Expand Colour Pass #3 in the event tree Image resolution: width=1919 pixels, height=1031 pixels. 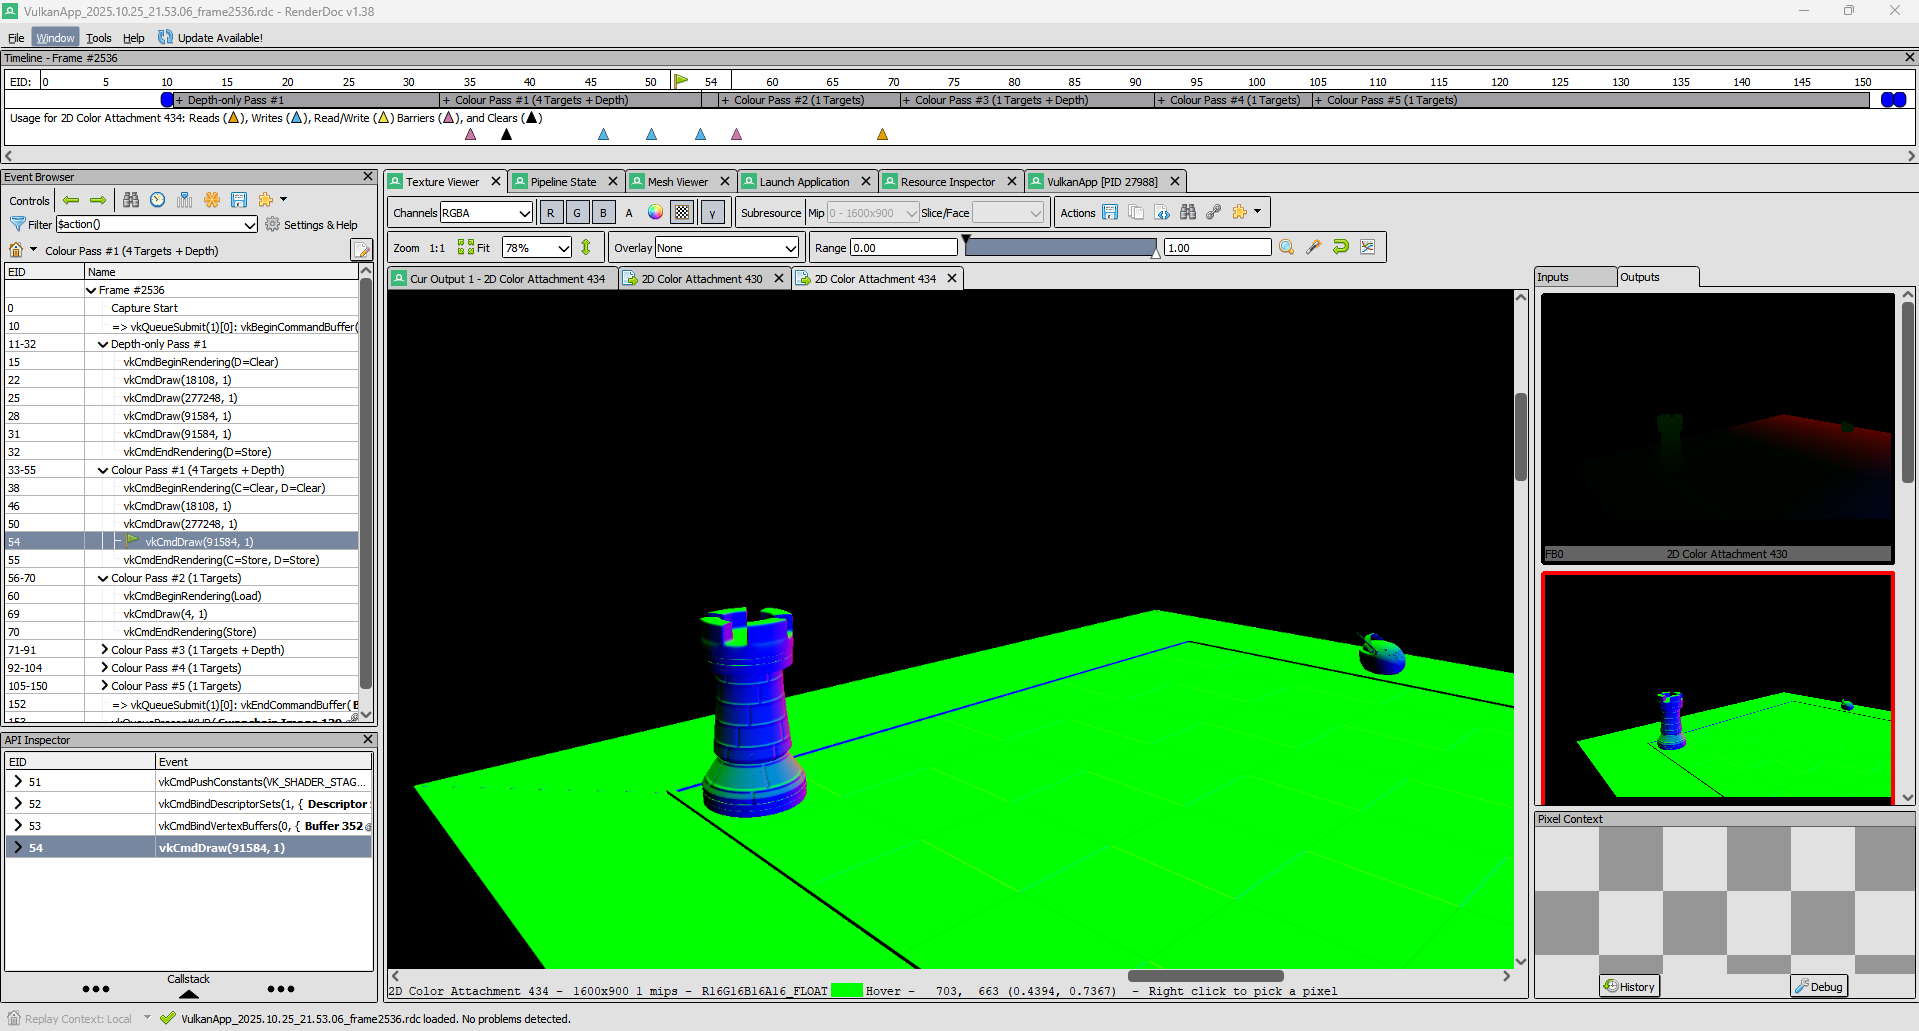click(x=104, y=650)
